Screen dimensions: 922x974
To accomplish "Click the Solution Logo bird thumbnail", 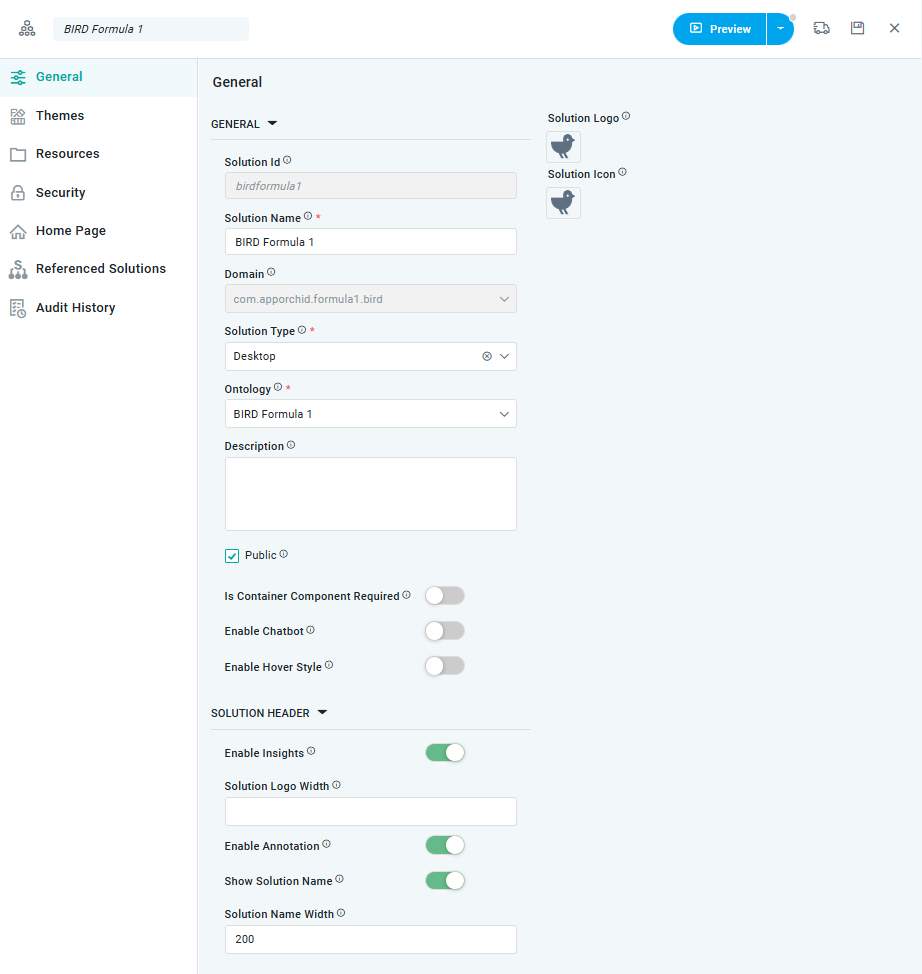I will [x=564, y=147].
